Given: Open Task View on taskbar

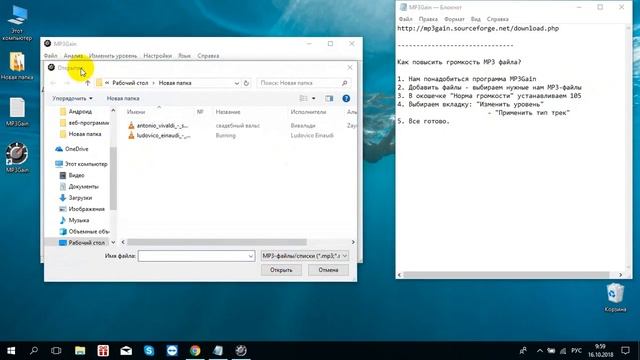Looking at the screenshot, I should (56, 351).
